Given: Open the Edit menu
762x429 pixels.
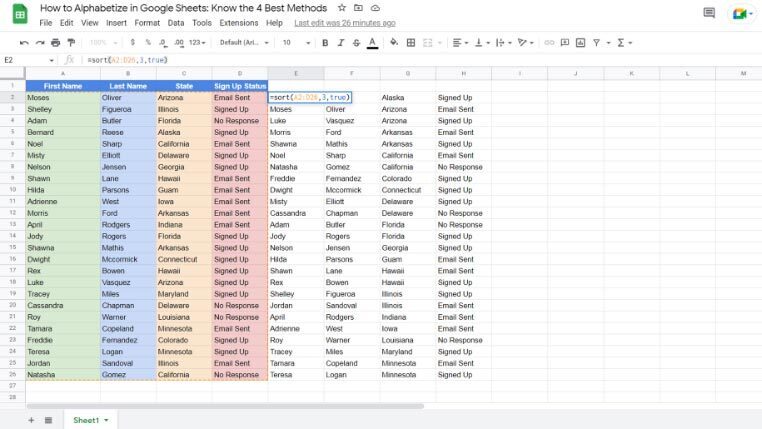Looking at the screenshot, I should tap(67, 23).
